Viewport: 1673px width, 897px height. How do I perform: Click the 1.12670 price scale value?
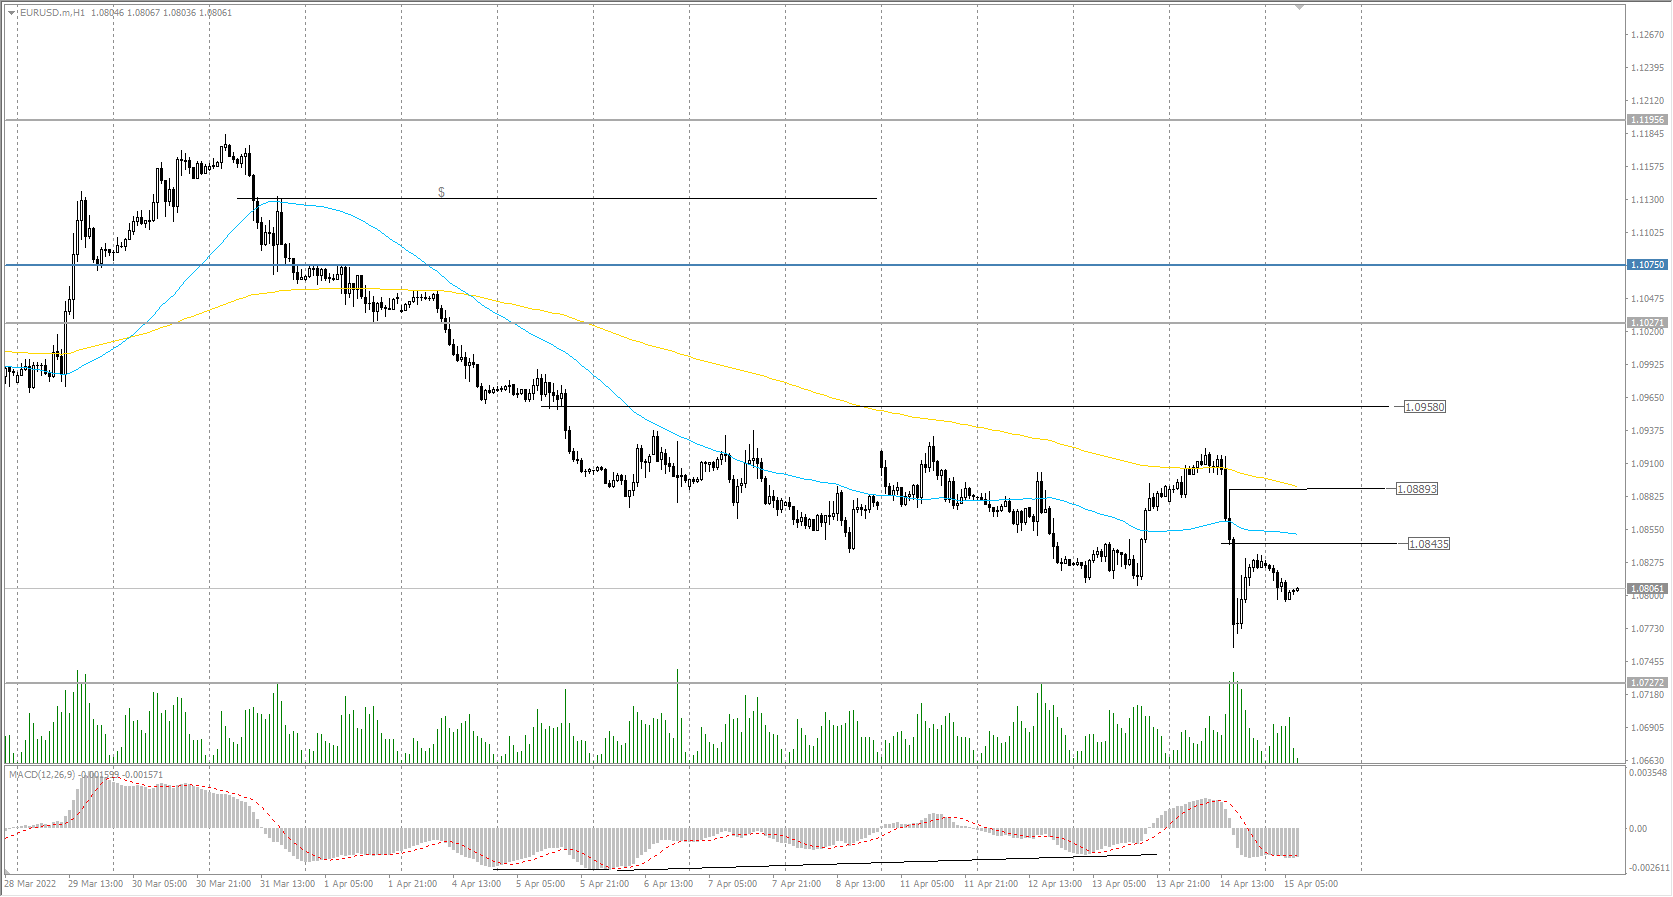click(x=1648, y=35)
